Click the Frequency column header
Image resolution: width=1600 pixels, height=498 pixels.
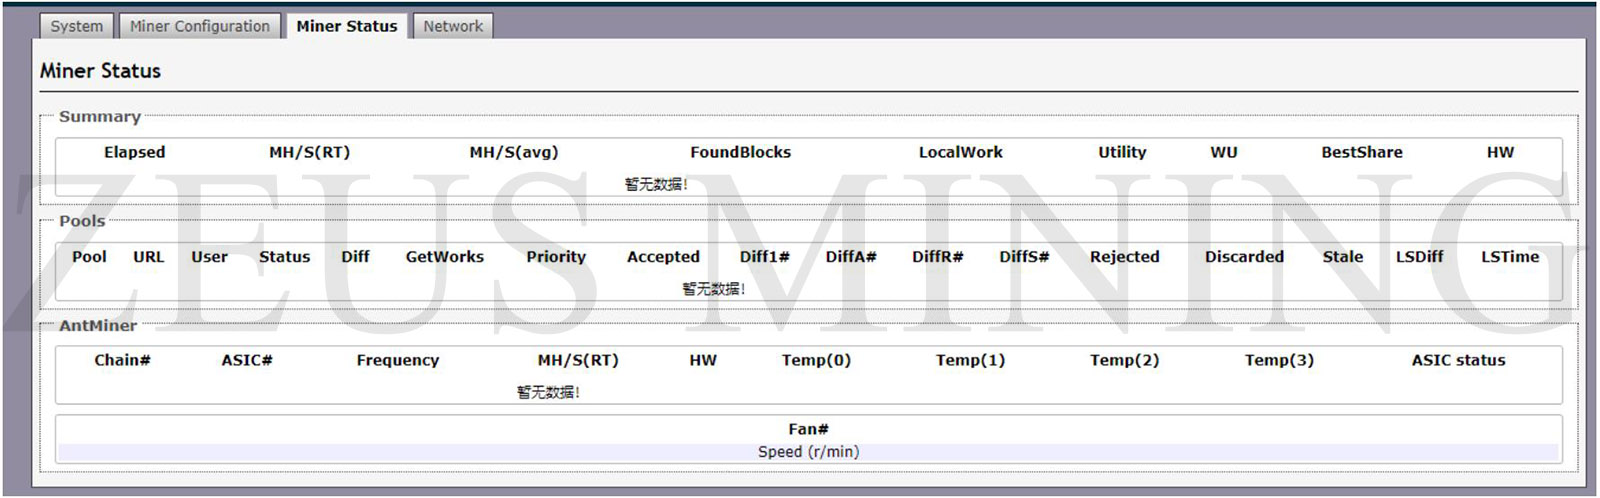[398, 360]
